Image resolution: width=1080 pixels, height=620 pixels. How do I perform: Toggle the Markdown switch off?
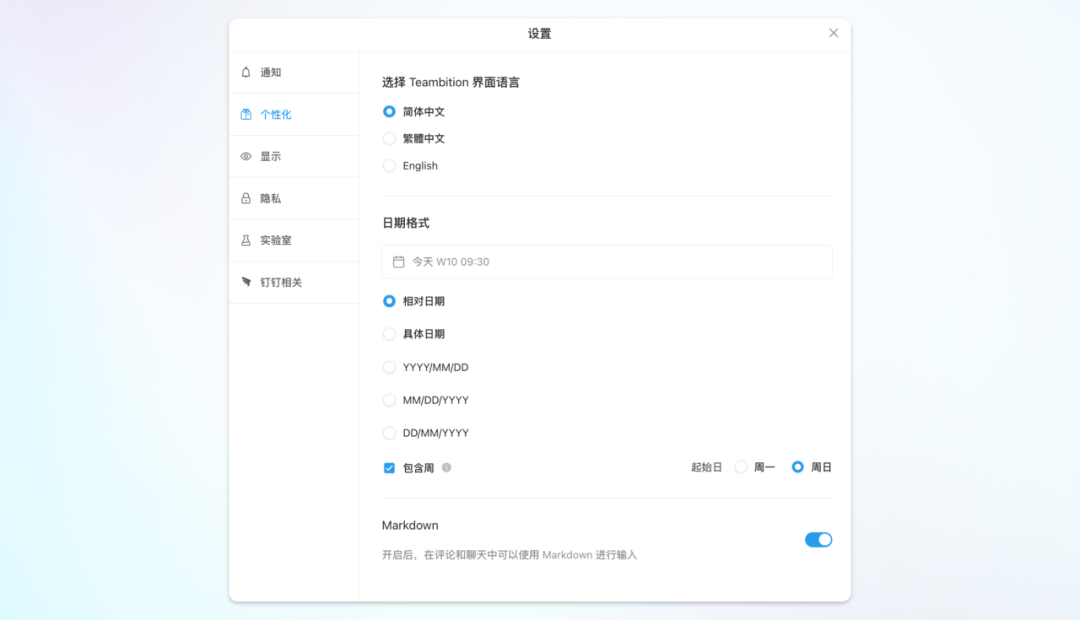[818, 540]
